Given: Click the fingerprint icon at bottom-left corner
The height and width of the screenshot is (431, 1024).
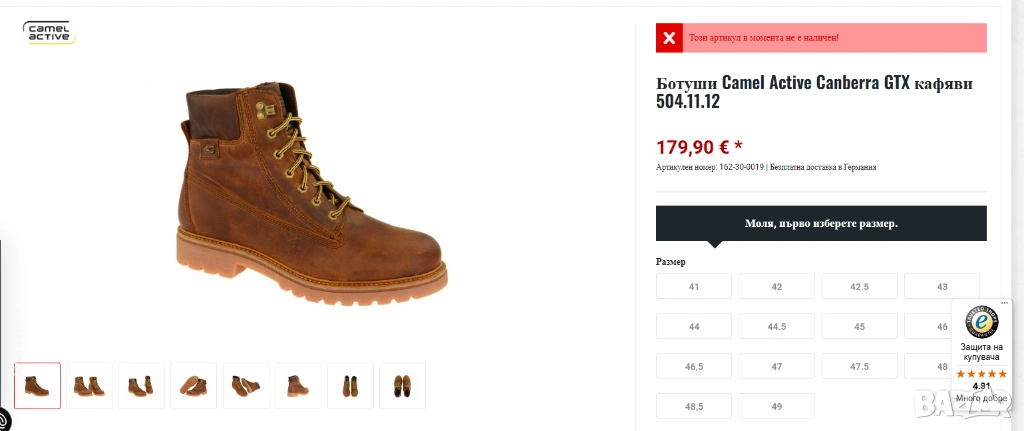Looking at the screenshot, I should (x=4, y=421).
